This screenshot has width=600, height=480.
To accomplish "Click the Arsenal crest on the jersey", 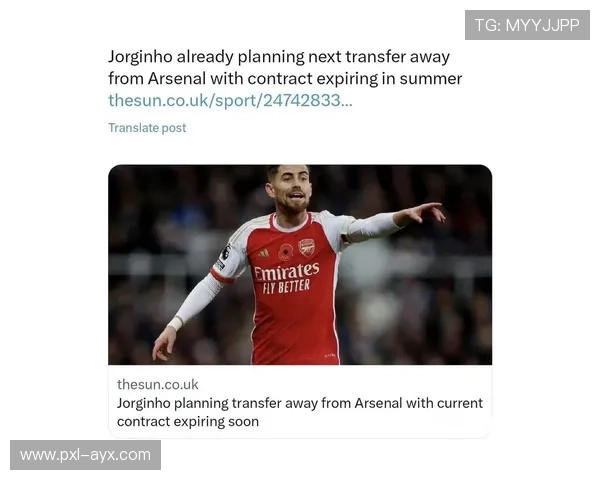I will point(307,247).
